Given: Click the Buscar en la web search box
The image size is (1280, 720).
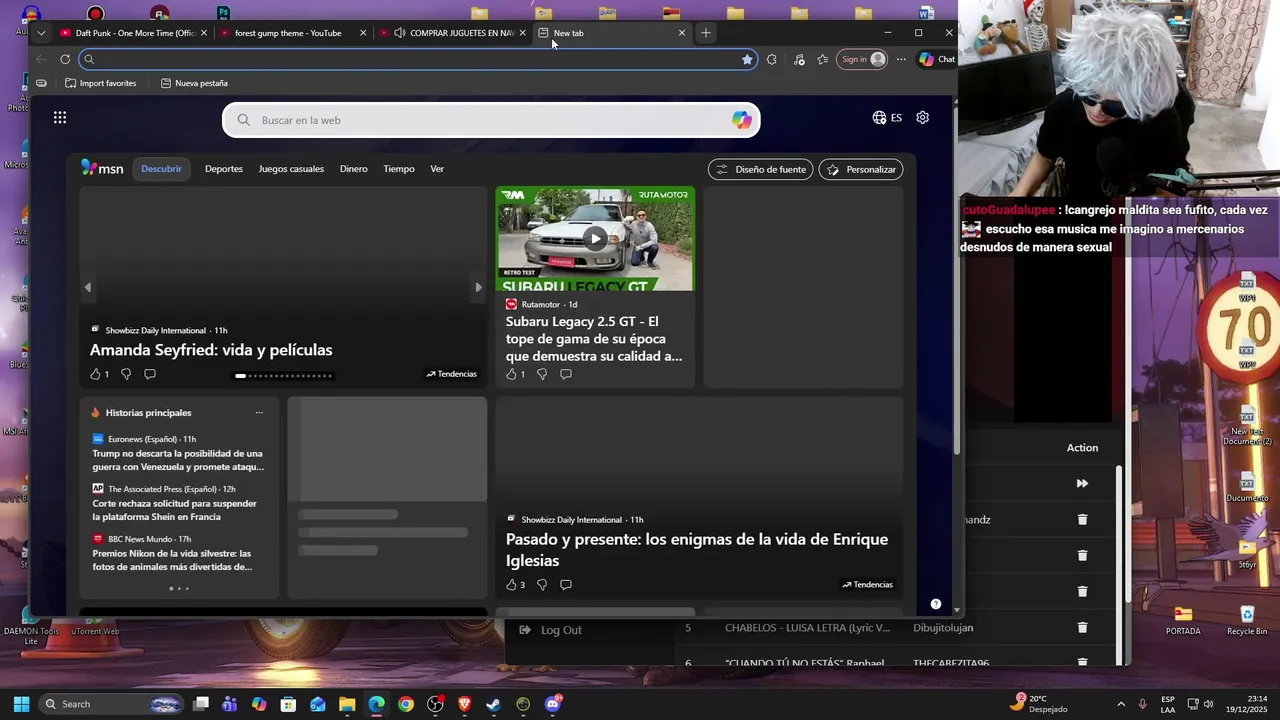Looking at the screenshot, I should pyautogui.click(x=490, y=120).
